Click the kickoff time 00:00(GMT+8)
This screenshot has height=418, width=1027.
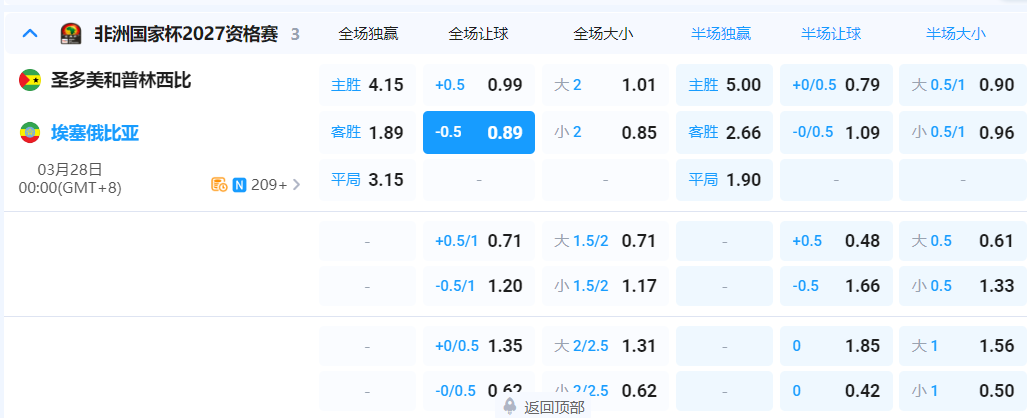pos(70,187)
